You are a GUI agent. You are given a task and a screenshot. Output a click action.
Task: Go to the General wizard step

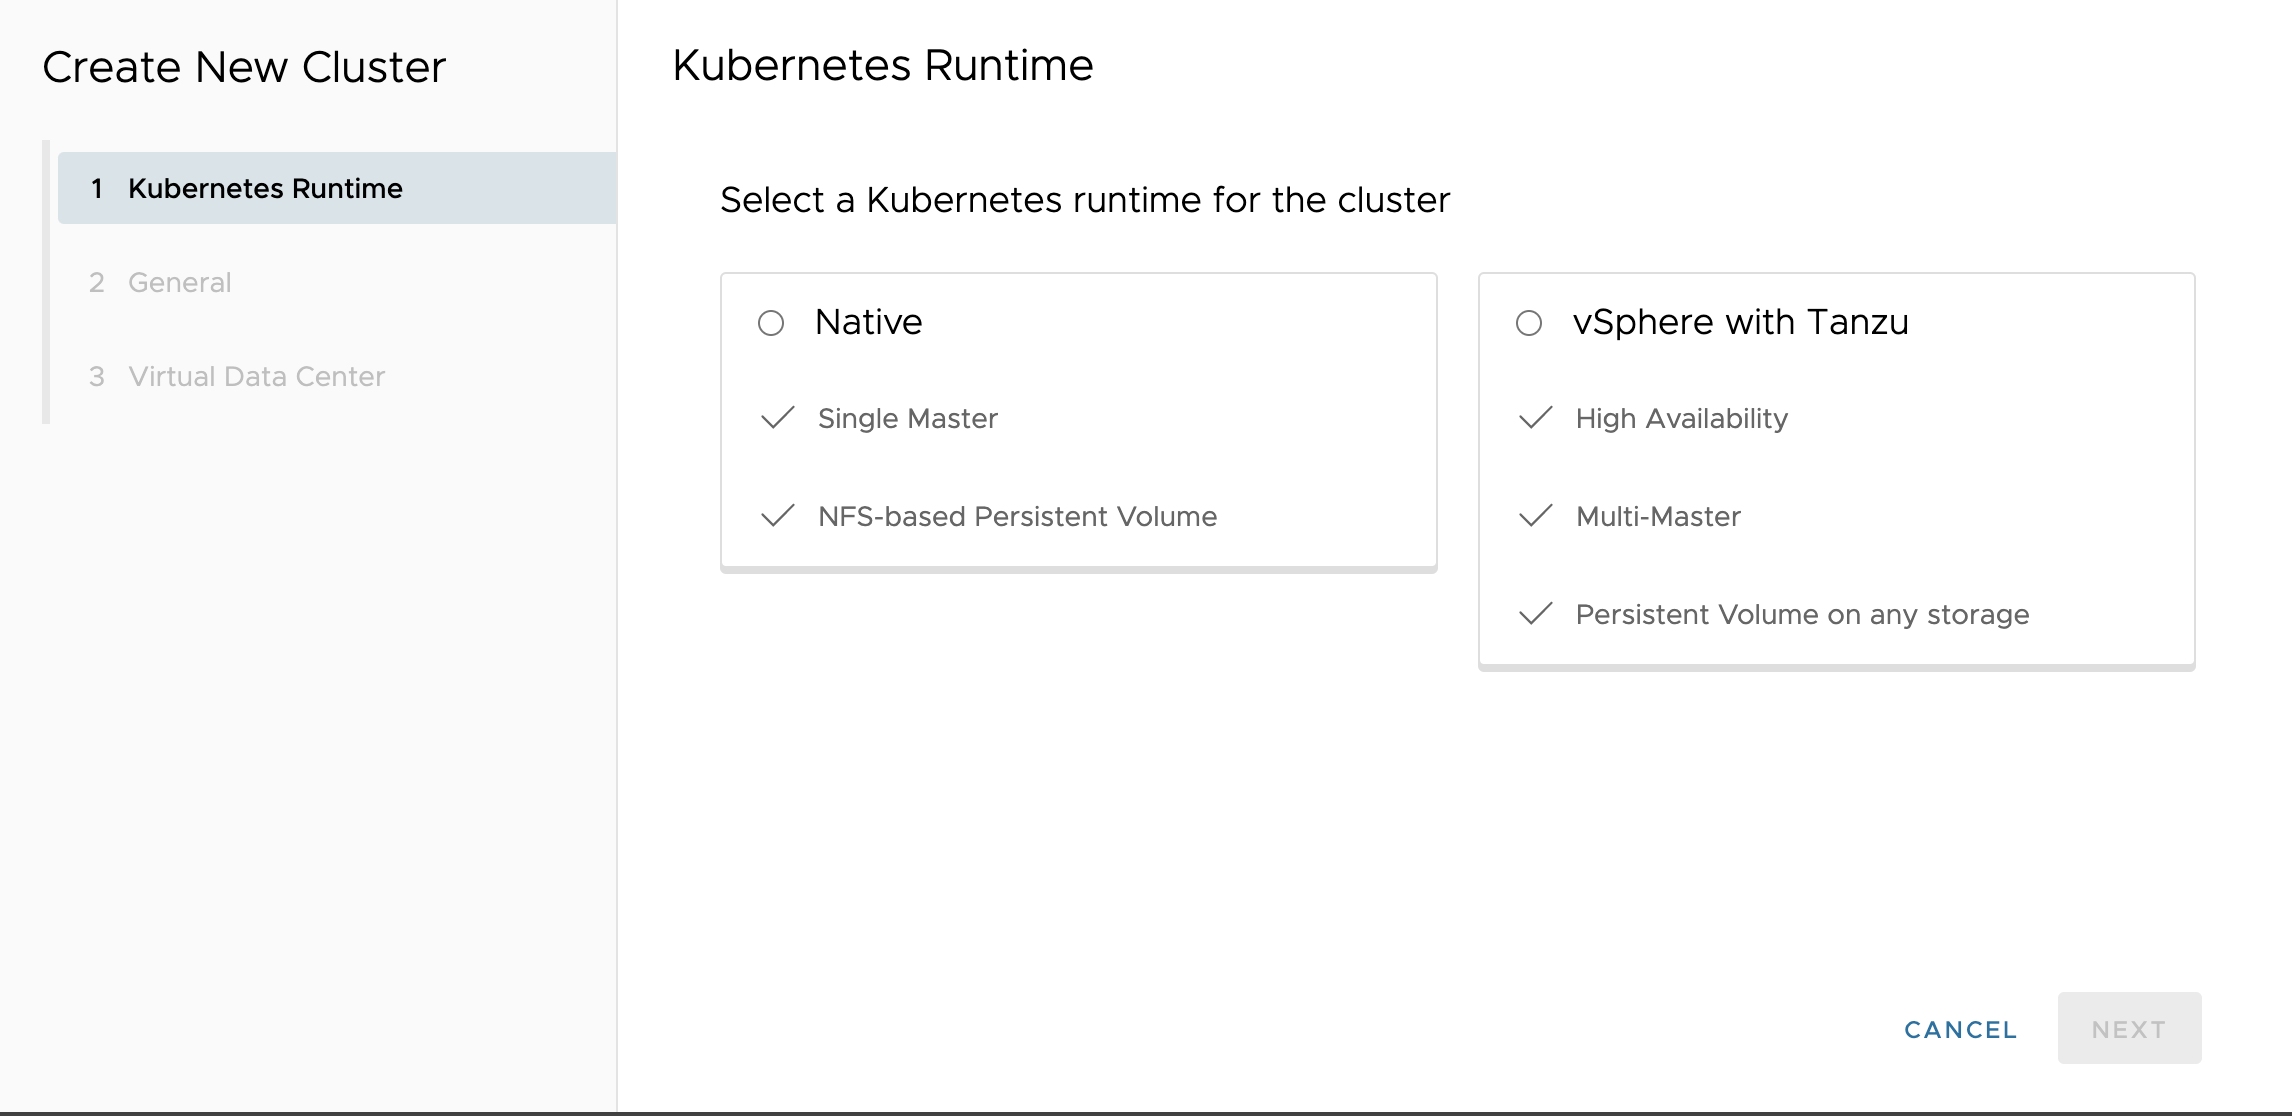tap(180, 282)
